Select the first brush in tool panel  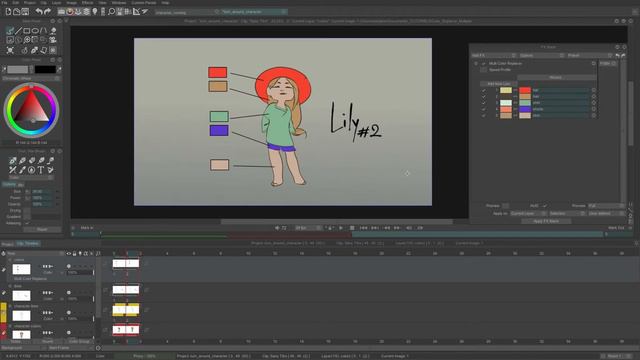click(x=13, y=160)
